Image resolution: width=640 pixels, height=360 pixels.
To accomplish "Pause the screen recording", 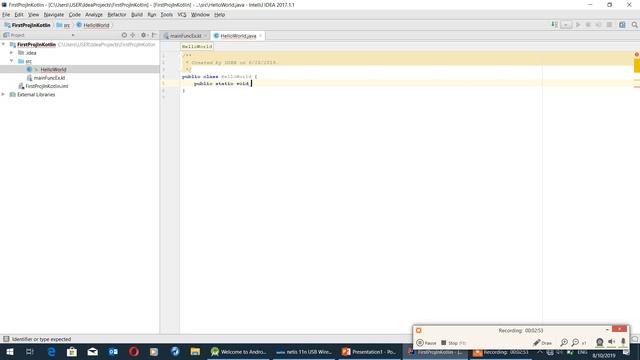I will [426, 343].
